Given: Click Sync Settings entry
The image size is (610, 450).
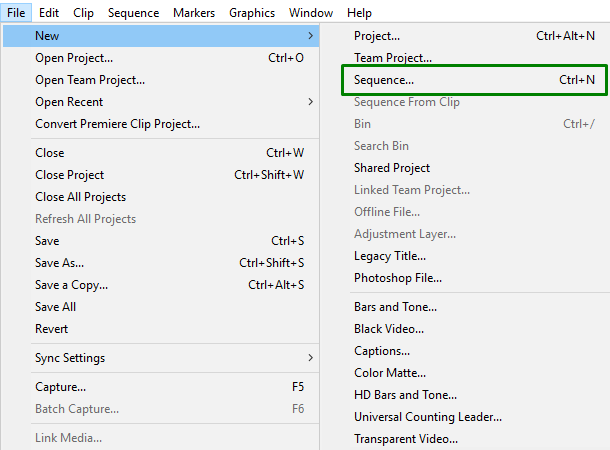Looking at the screenshot, I should tap(161, 358).
